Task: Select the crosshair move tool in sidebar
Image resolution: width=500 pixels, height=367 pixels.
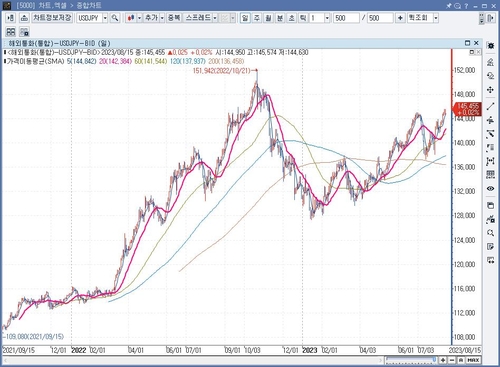Action: (x=491, y=90)
